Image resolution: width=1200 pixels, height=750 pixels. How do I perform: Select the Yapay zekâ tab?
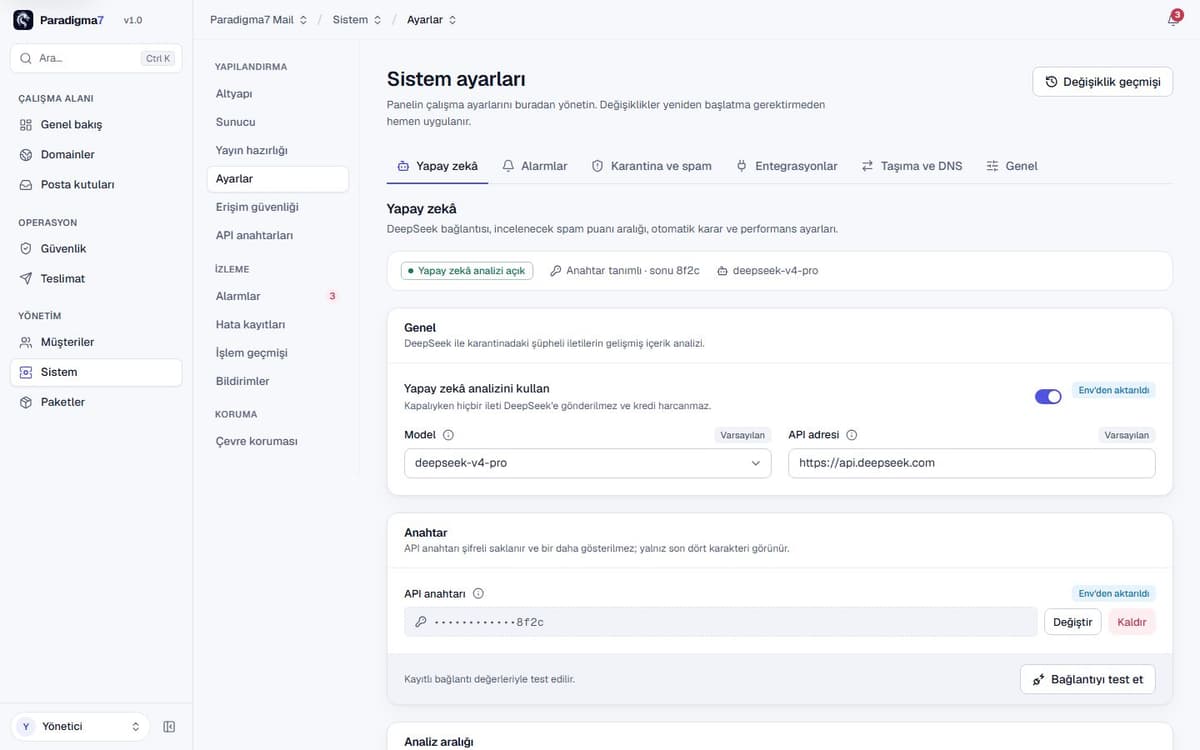(437, 166)
